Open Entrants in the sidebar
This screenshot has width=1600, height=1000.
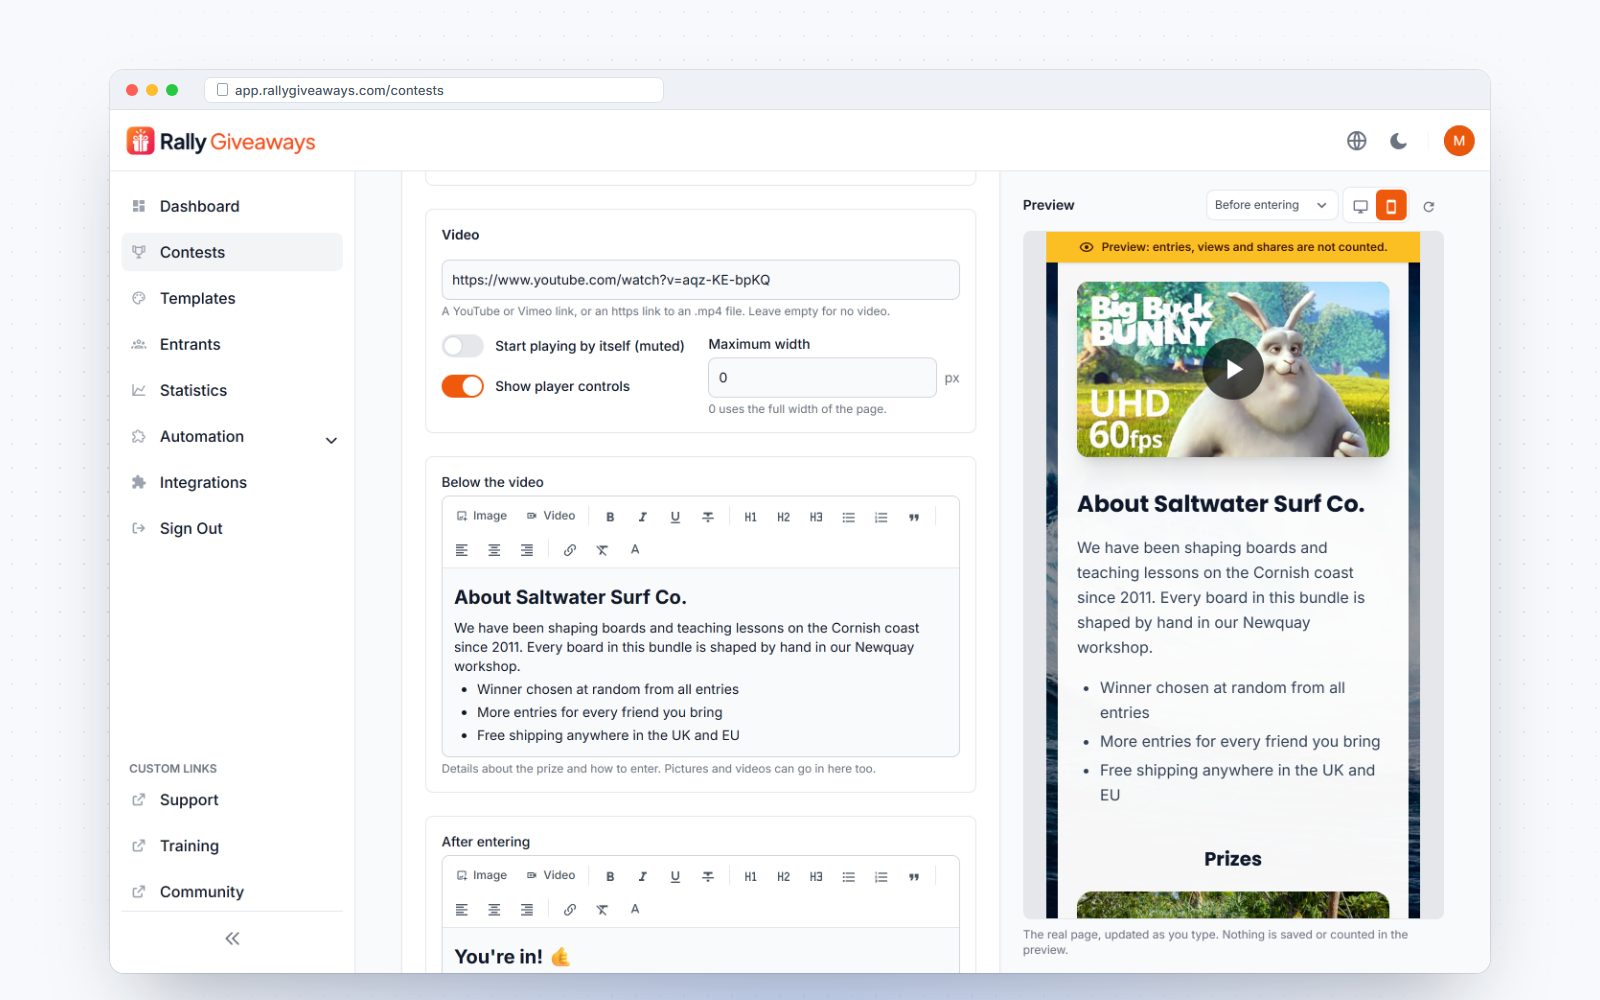(x=232, y=344)
